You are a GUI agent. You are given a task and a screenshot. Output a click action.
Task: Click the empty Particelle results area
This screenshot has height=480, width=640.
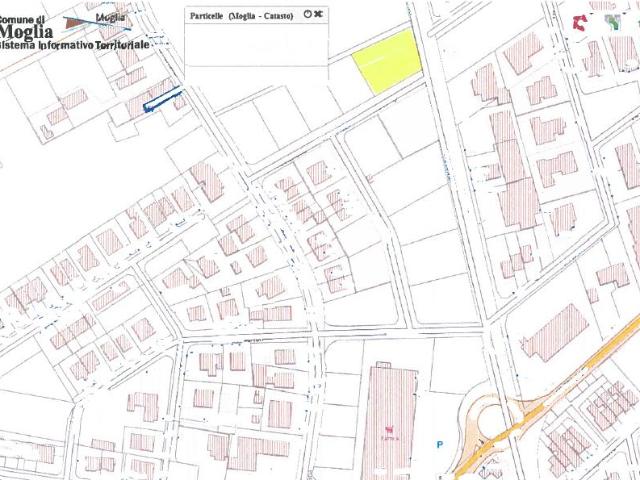(x=256, y=44)
